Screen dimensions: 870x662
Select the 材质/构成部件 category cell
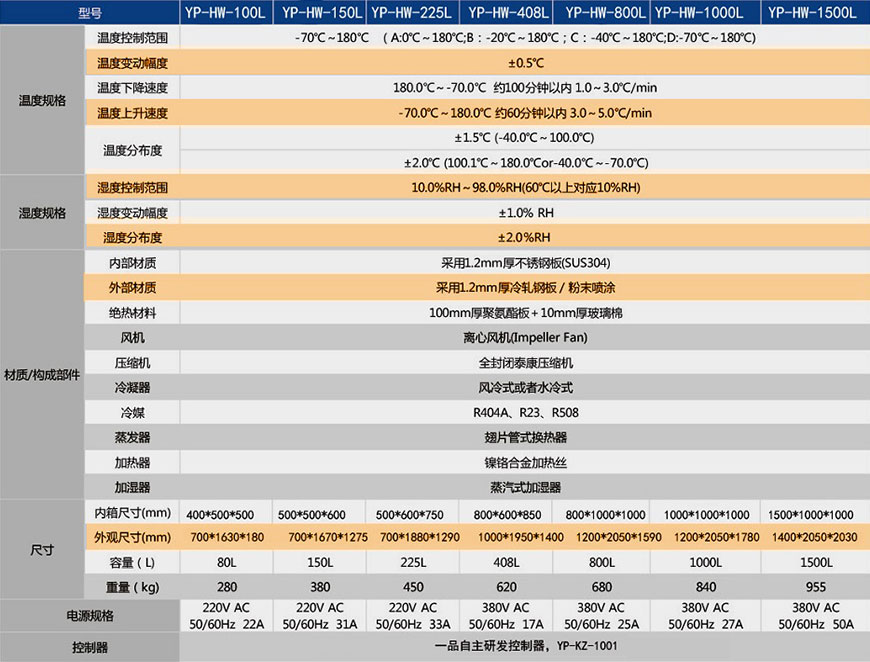[42, 374]
